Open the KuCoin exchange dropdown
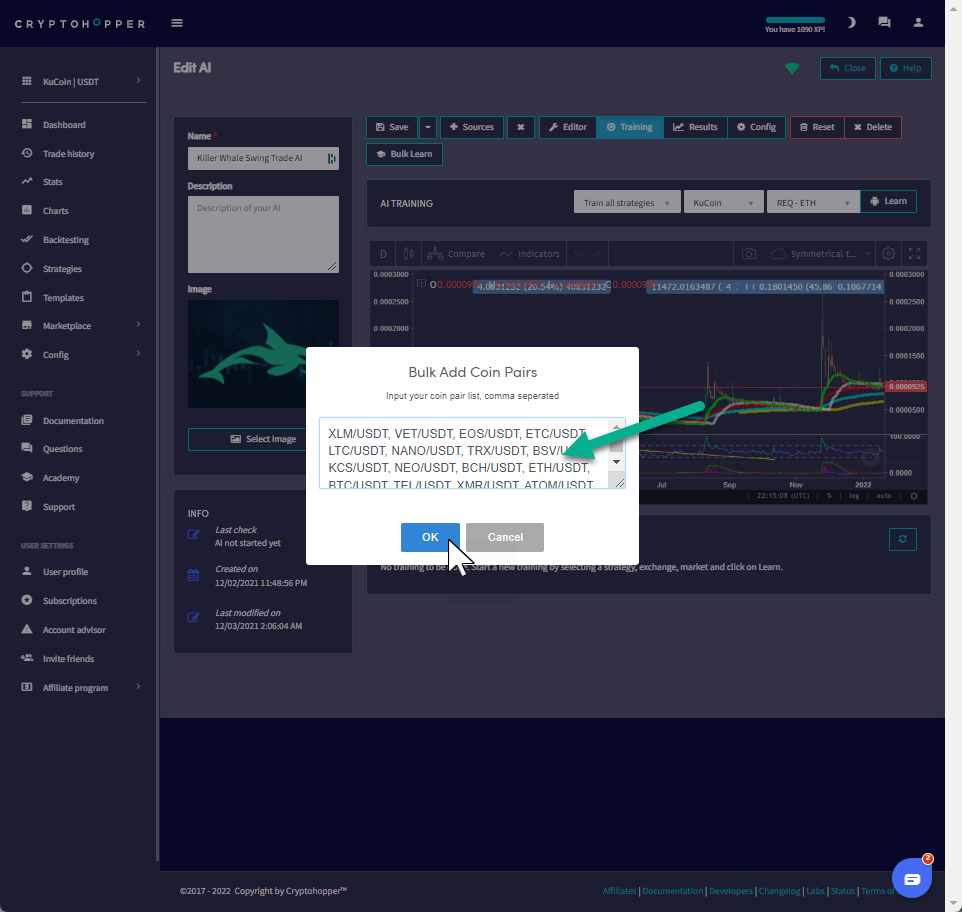 722,202
